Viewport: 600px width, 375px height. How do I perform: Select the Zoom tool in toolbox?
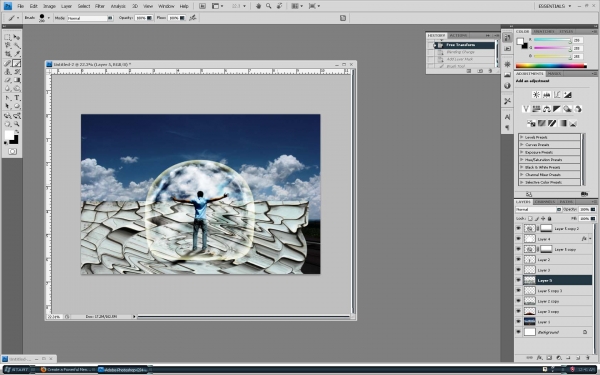[16, 124]
